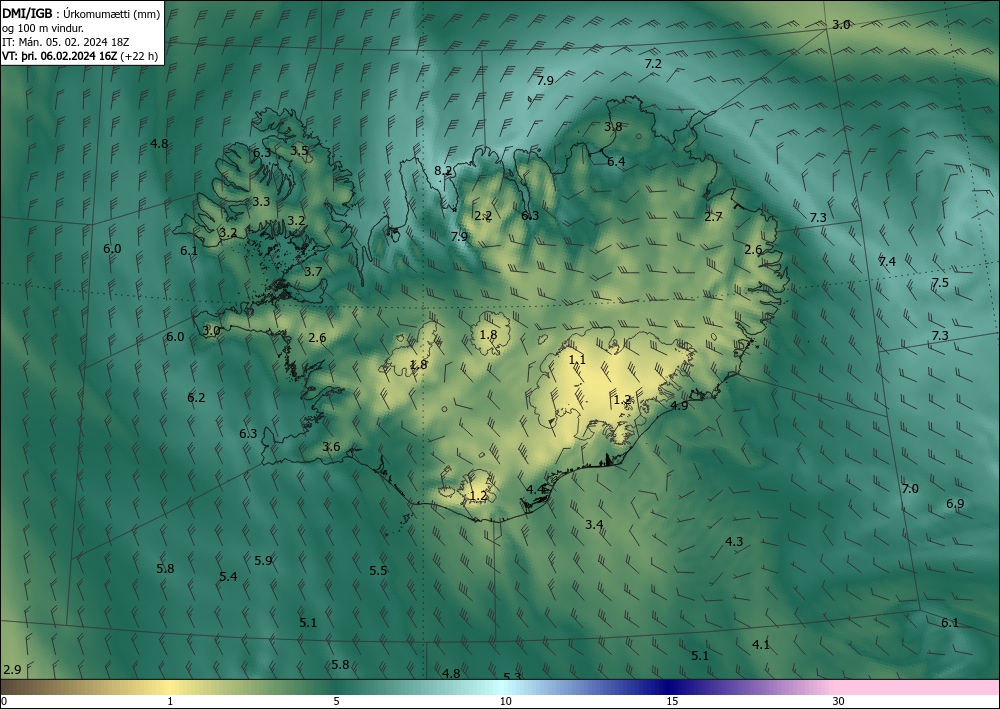Image resolution: width=1000 pixels, height=709 pixels.
Task: Click the 2.9 value in the bottom-left corner
Action: [x=12, y=670]
